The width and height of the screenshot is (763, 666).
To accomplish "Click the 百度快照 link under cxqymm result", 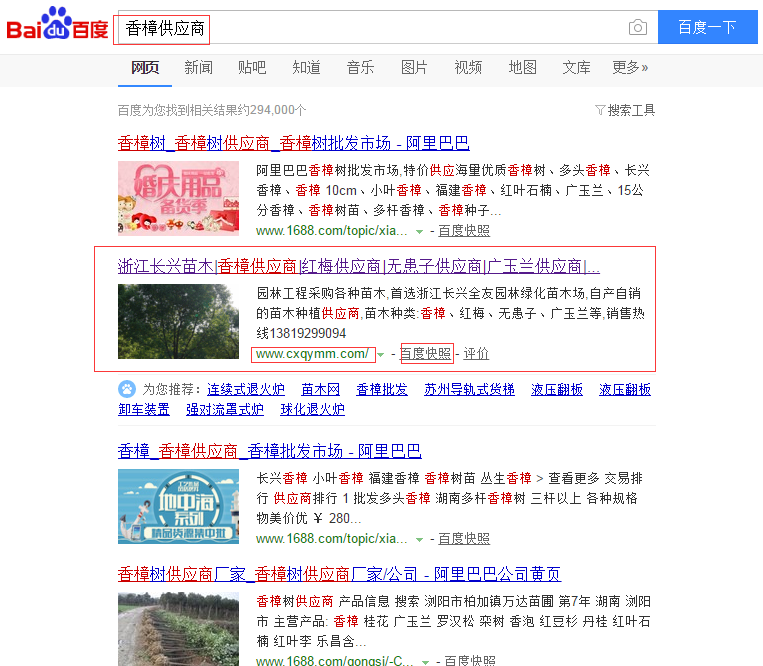I will 426,354.
